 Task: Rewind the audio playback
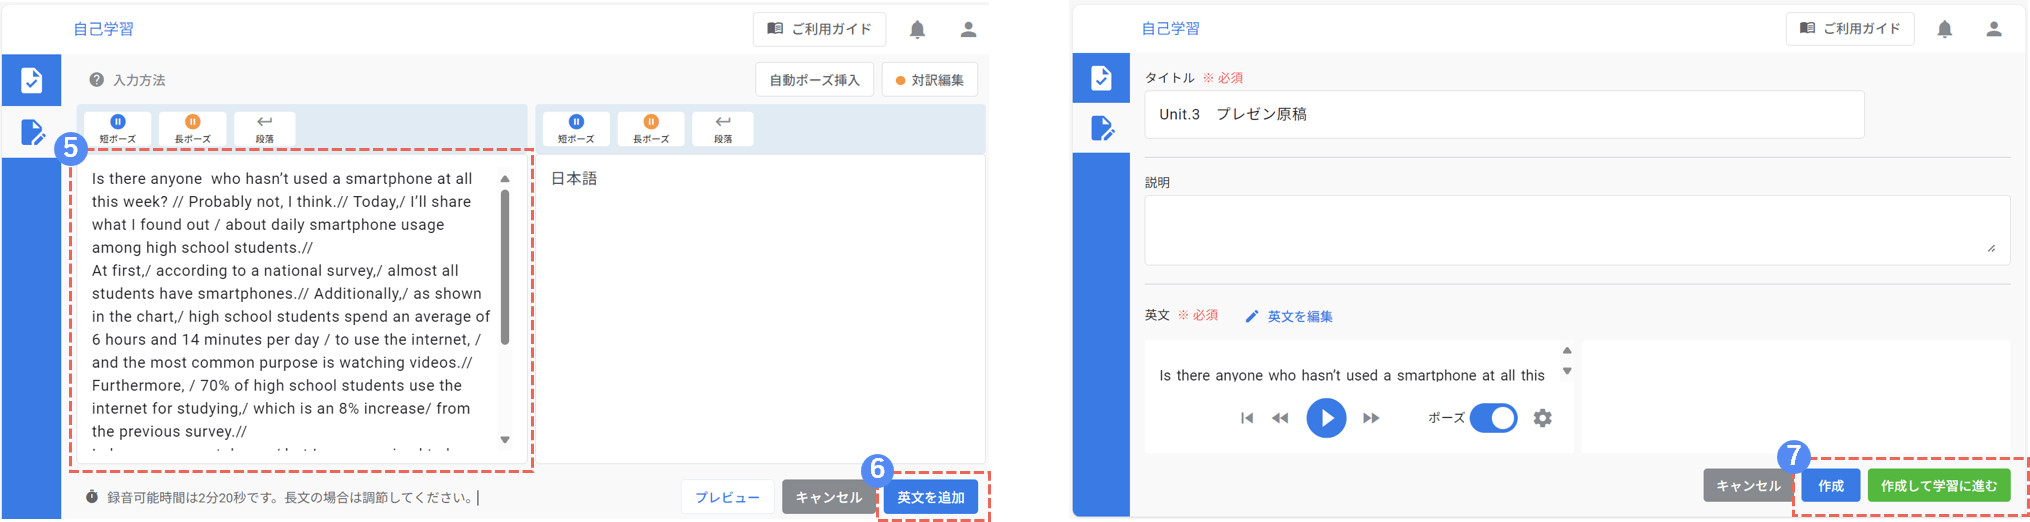(x=1280, y=418)
